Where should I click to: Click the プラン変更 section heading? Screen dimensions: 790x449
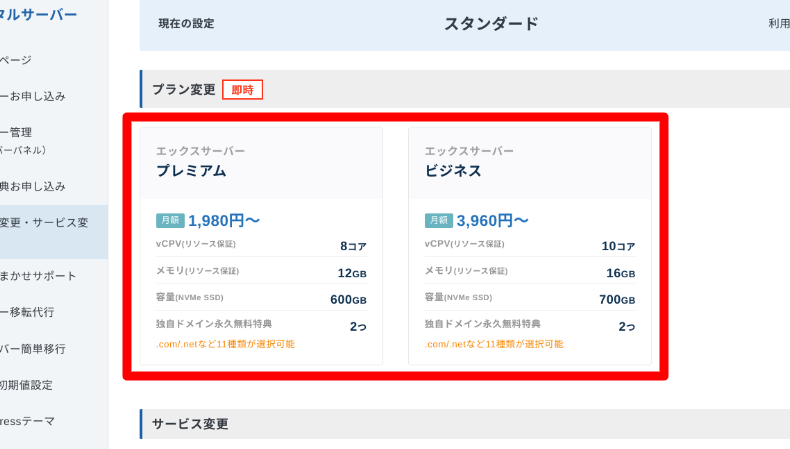[184, 90]
